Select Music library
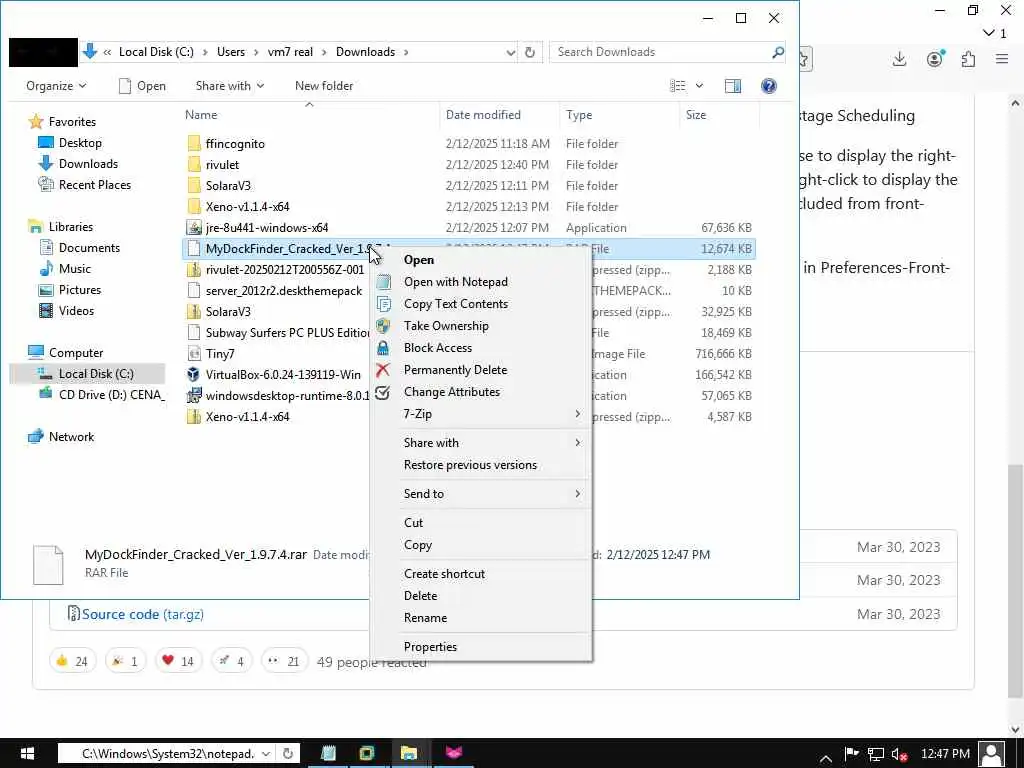The height and width of the screenshot is (768, 1024). [x=74, y=268]
